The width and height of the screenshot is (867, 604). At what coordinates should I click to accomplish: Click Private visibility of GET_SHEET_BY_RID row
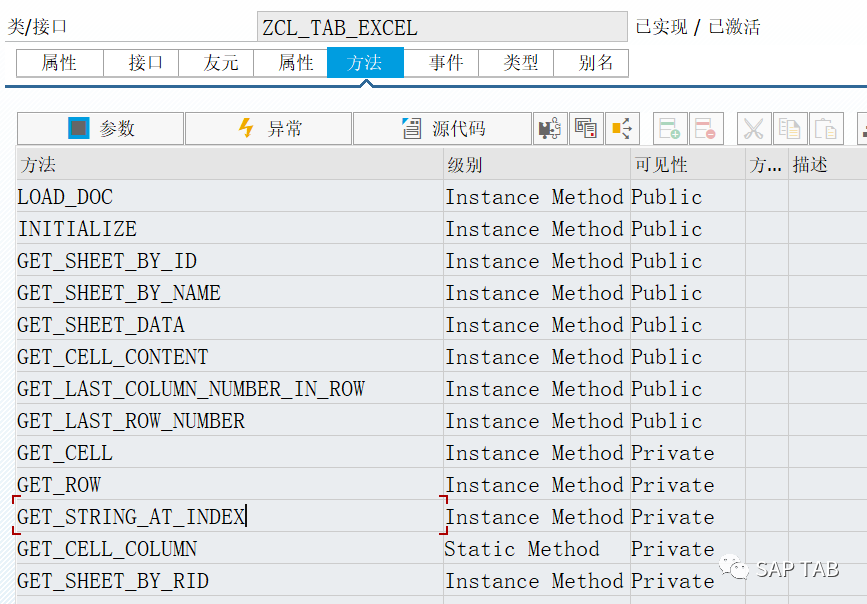click(x=688, y=581)
